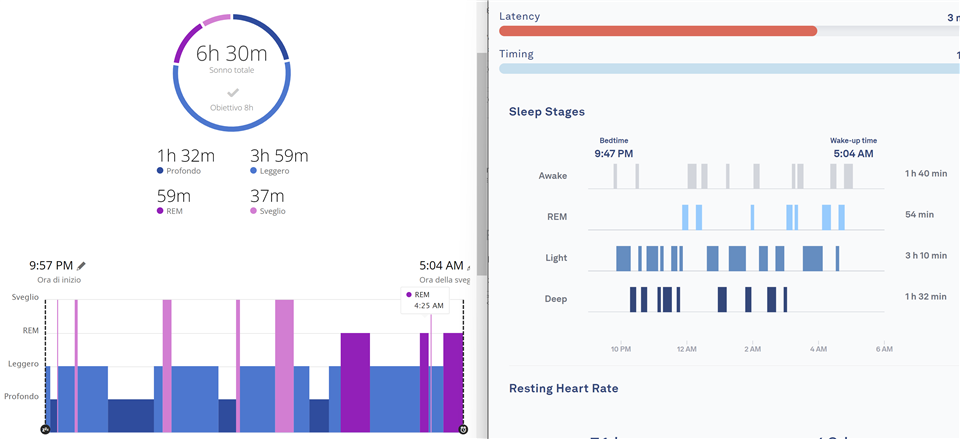Click the blue Leggero legend dot
This screenshot has width=960, height=439.
pos(253,171)
